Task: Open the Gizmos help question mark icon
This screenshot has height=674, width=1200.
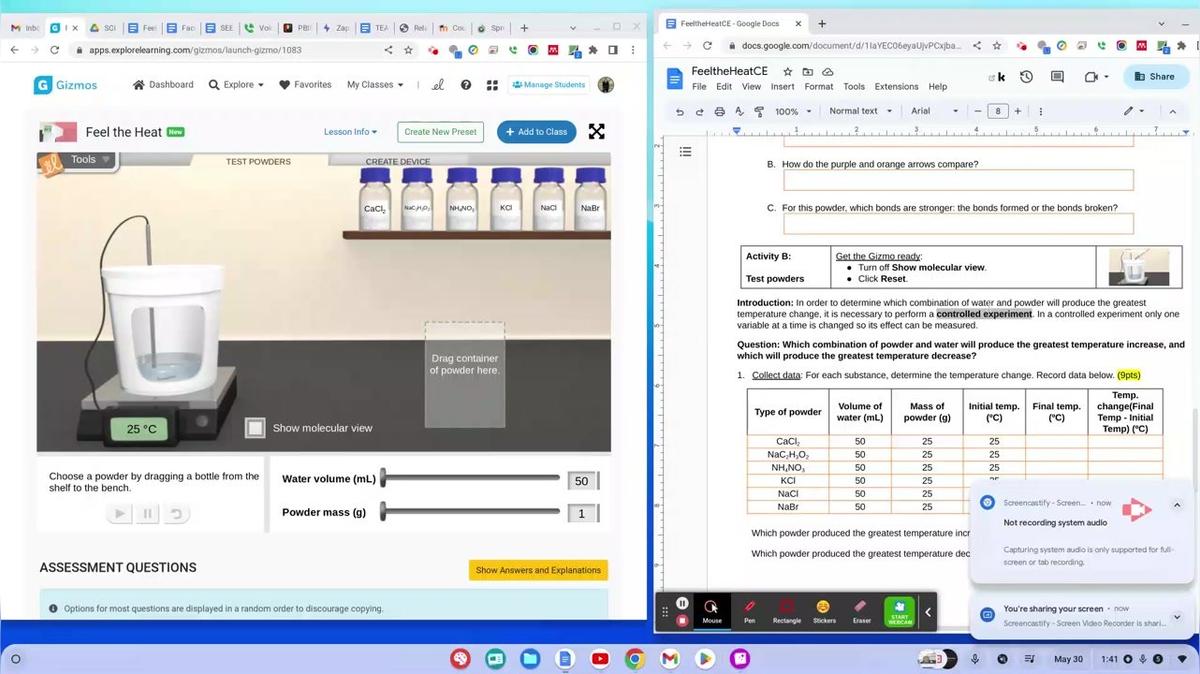Action: [466, 85]
